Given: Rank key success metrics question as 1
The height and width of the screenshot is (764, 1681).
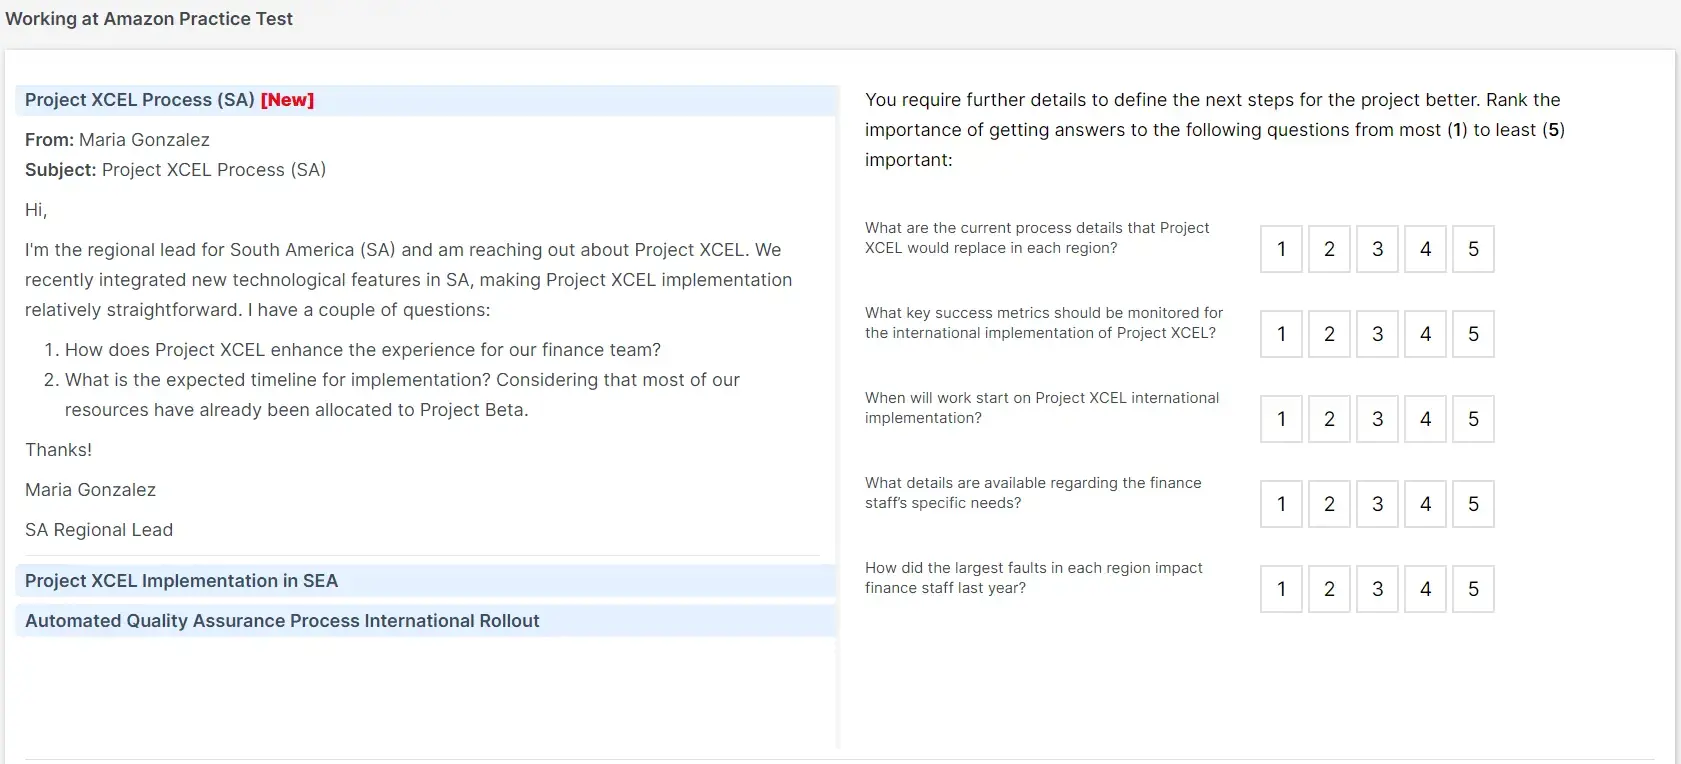Looking at the screenshot, I should [1281, 334].
